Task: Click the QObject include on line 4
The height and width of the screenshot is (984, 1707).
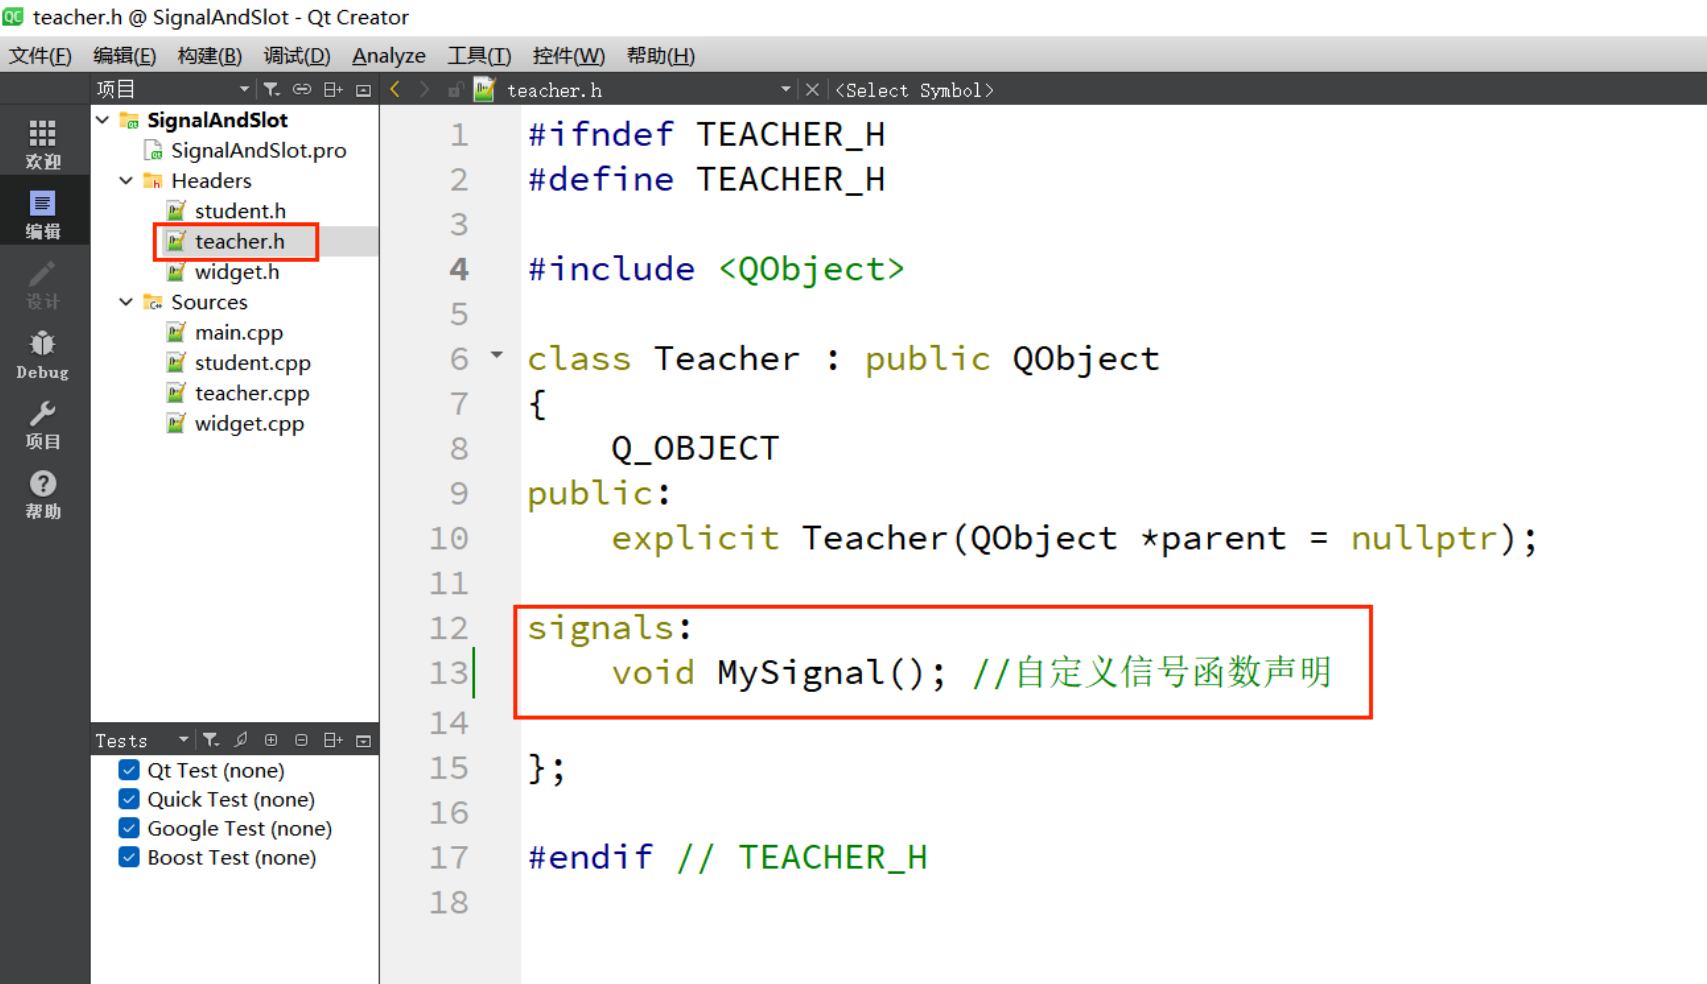Action: (811, 269)
